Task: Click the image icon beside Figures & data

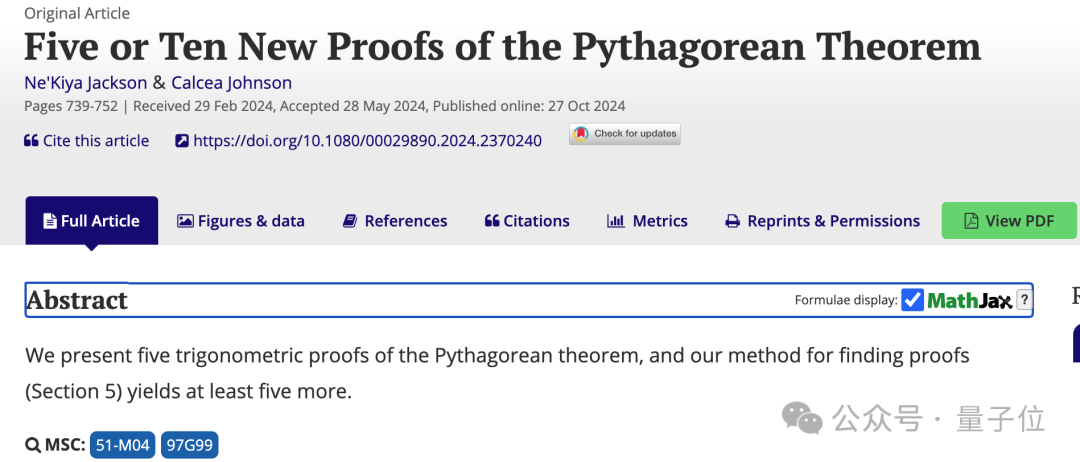Action: tap(185, 221)
